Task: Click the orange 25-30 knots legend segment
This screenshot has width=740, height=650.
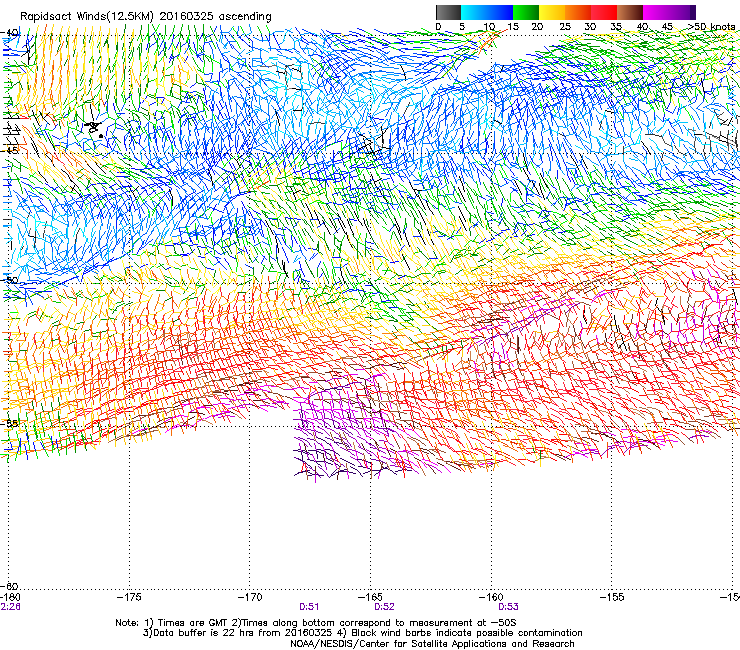Action: pyautogui.click(x=578, y=12)
